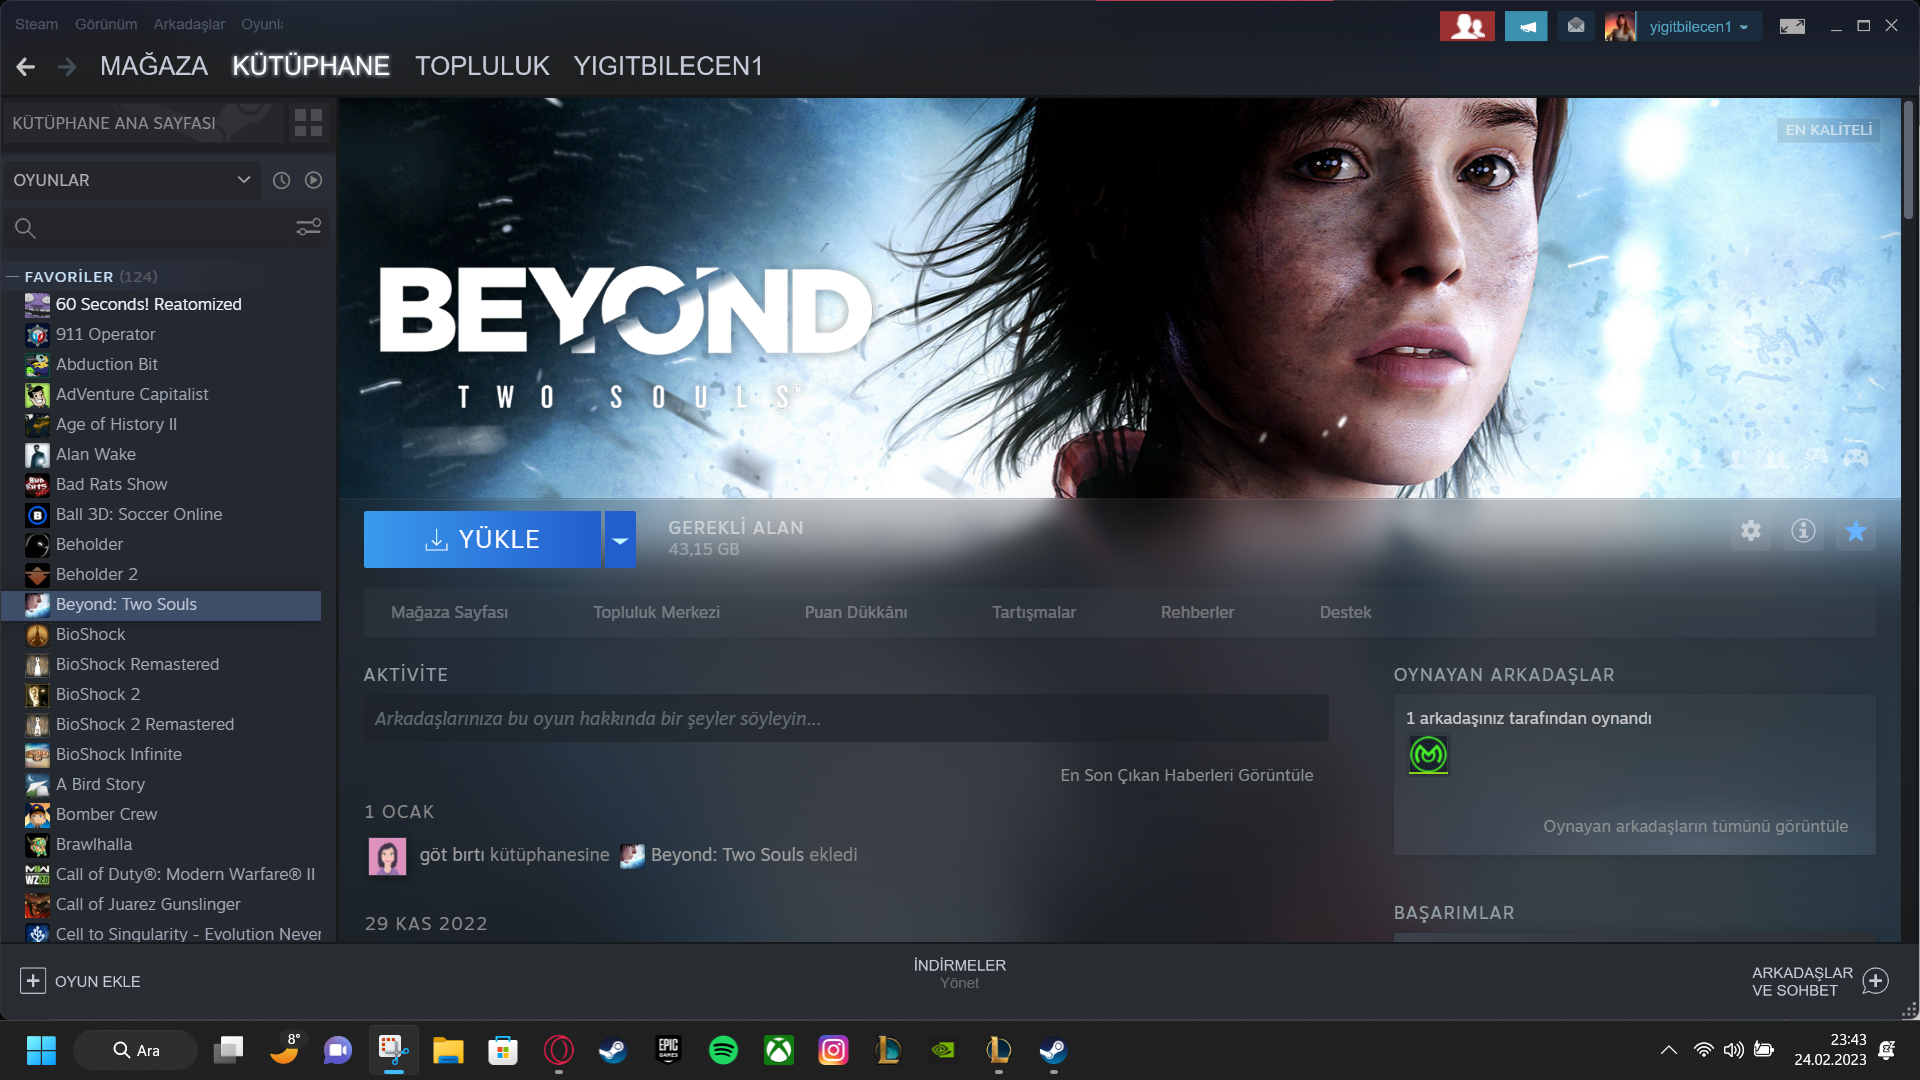Enter Big Picture mode icon
This screenshot has height=1080, width=1920.
pyautogui.click(x=1792, y=27)
